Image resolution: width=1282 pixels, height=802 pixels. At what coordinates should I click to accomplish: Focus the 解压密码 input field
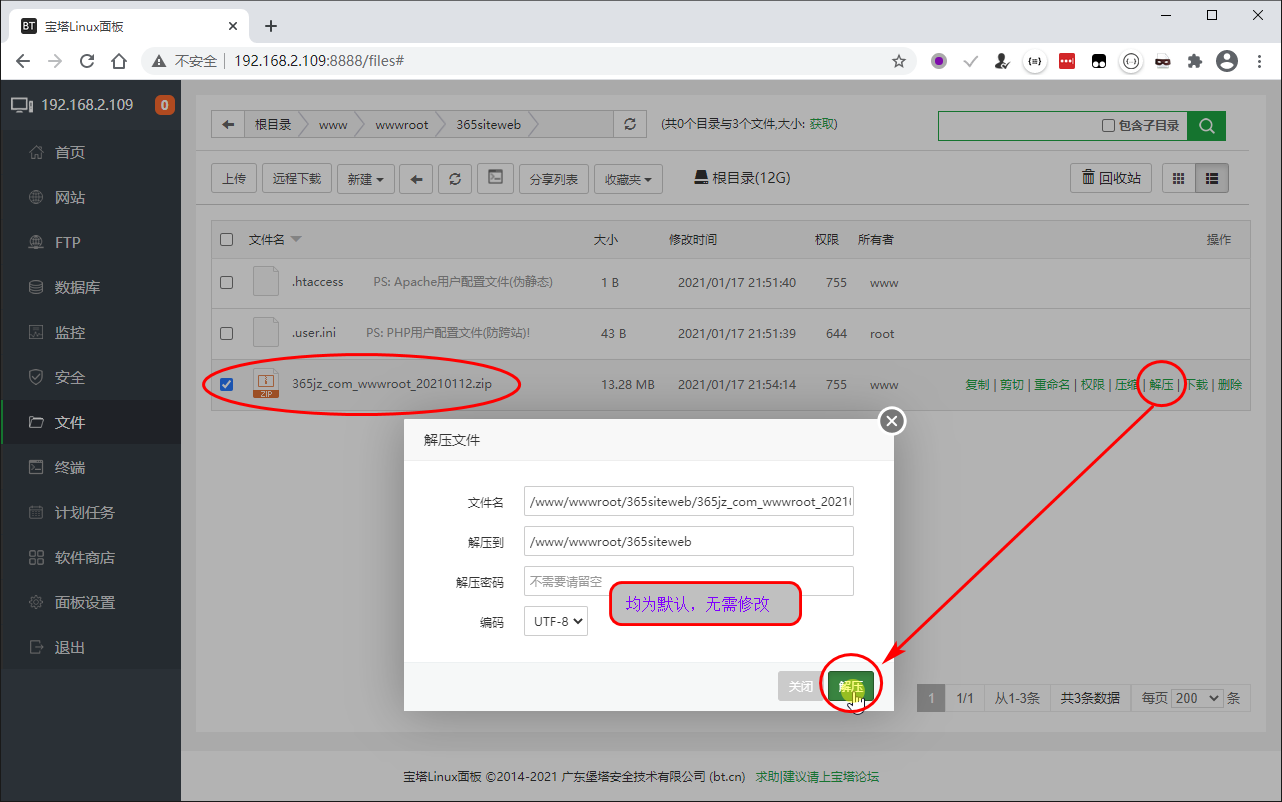point(689,581)
